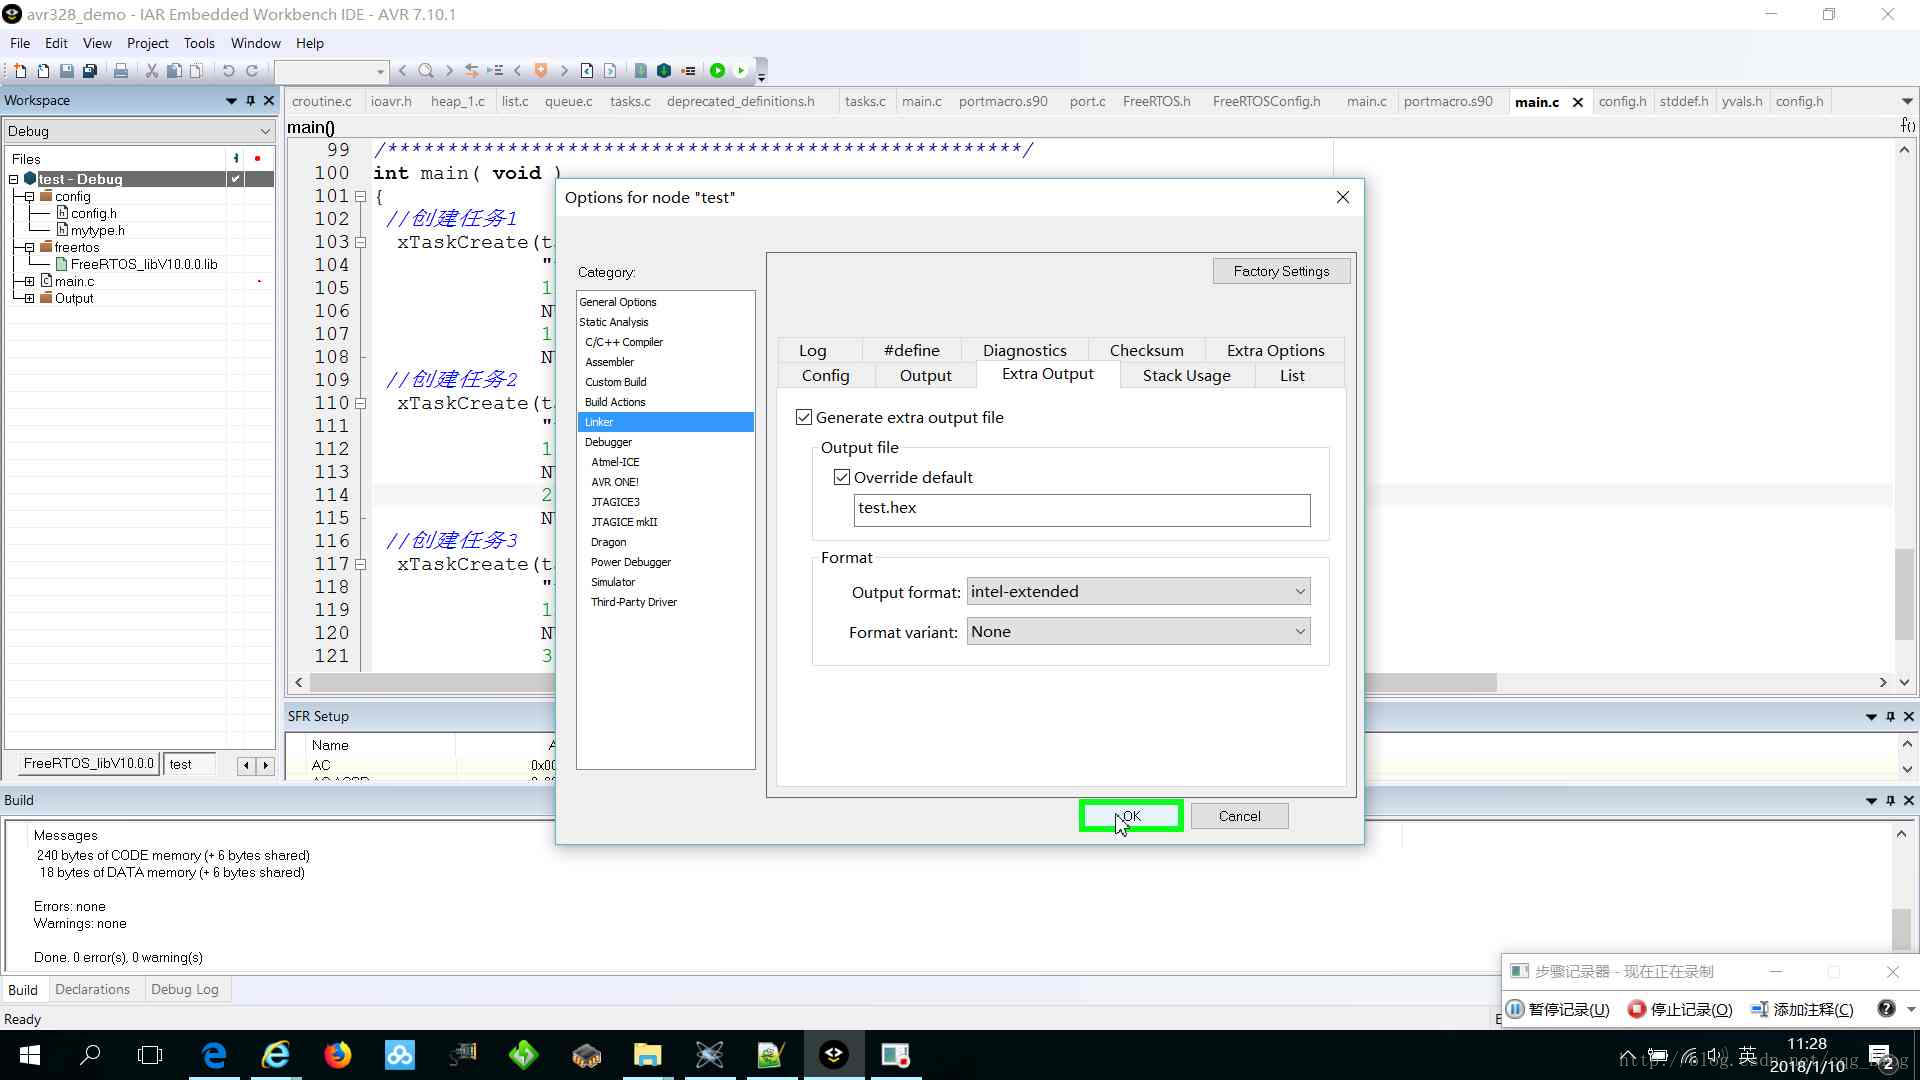Image resolution: width=1920 pixels, height=1080 pixels.
Task: Click the Navigate Forward page icon
Action: click(610, 71)
